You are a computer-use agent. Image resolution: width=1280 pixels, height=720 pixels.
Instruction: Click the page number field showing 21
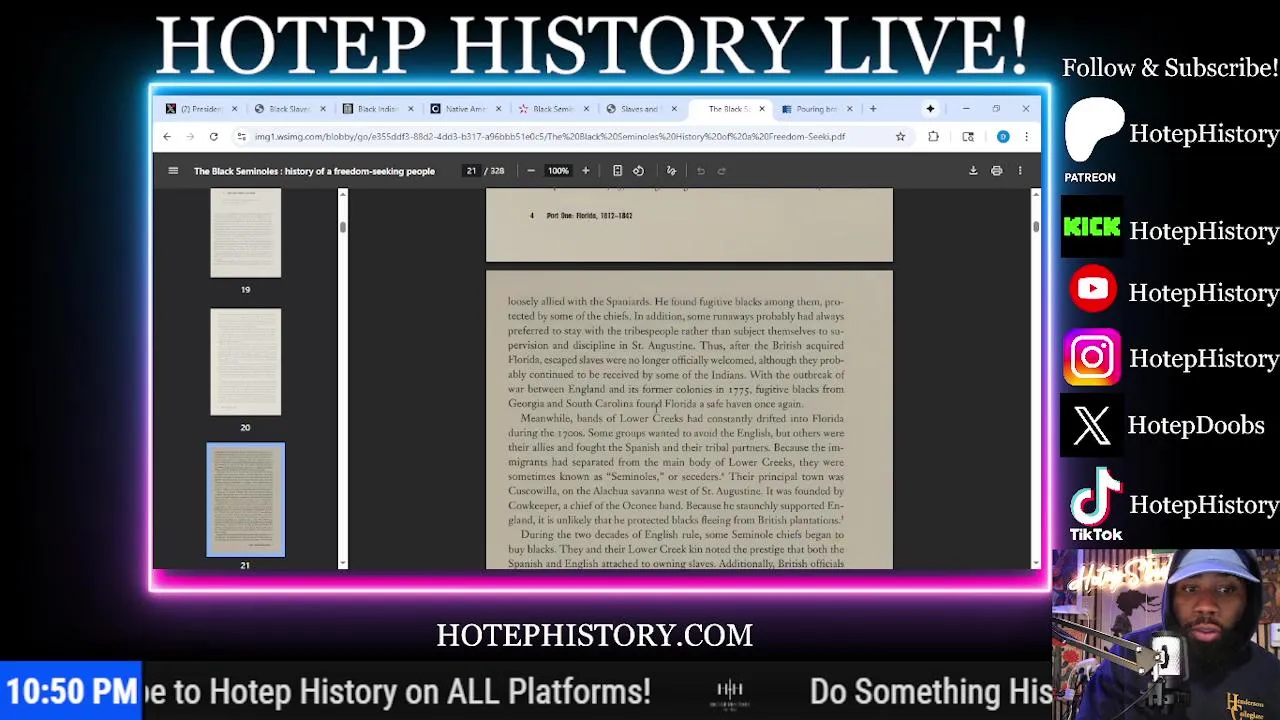tap(471, 171)
